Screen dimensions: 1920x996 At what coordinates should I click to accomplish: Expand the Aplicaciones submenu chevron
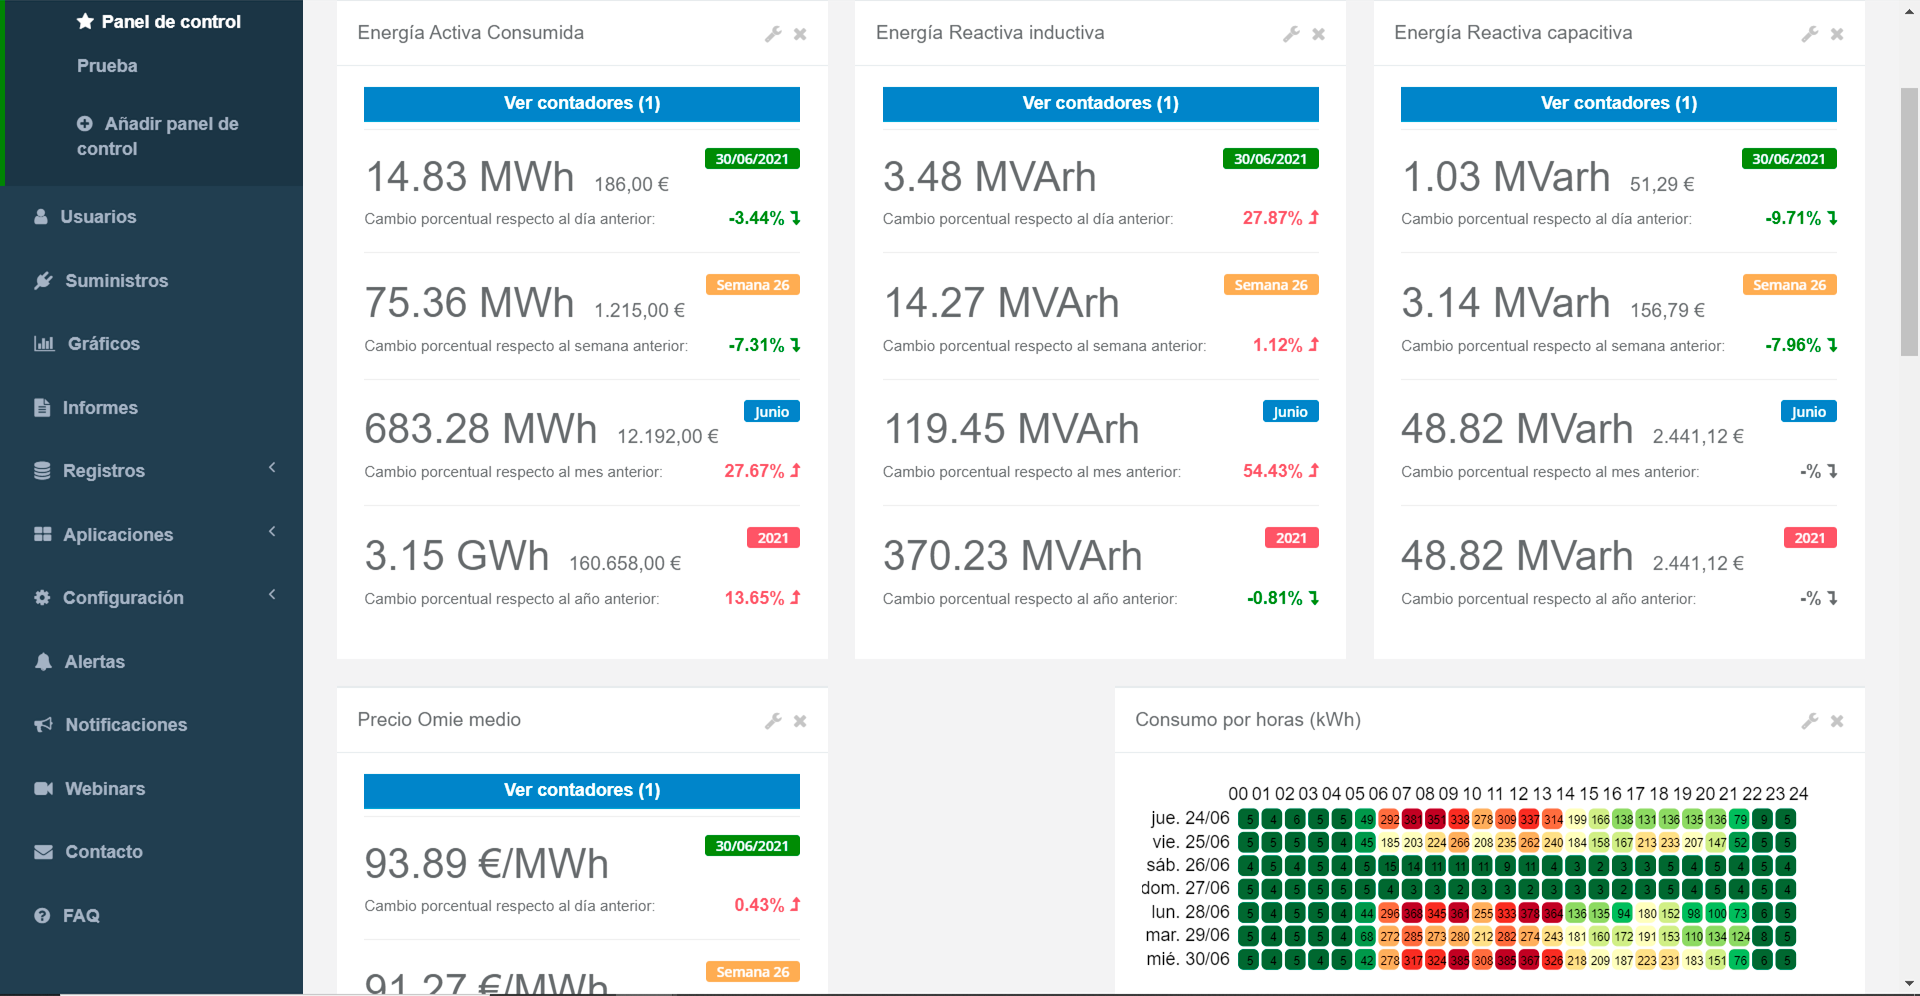point(272,532)
